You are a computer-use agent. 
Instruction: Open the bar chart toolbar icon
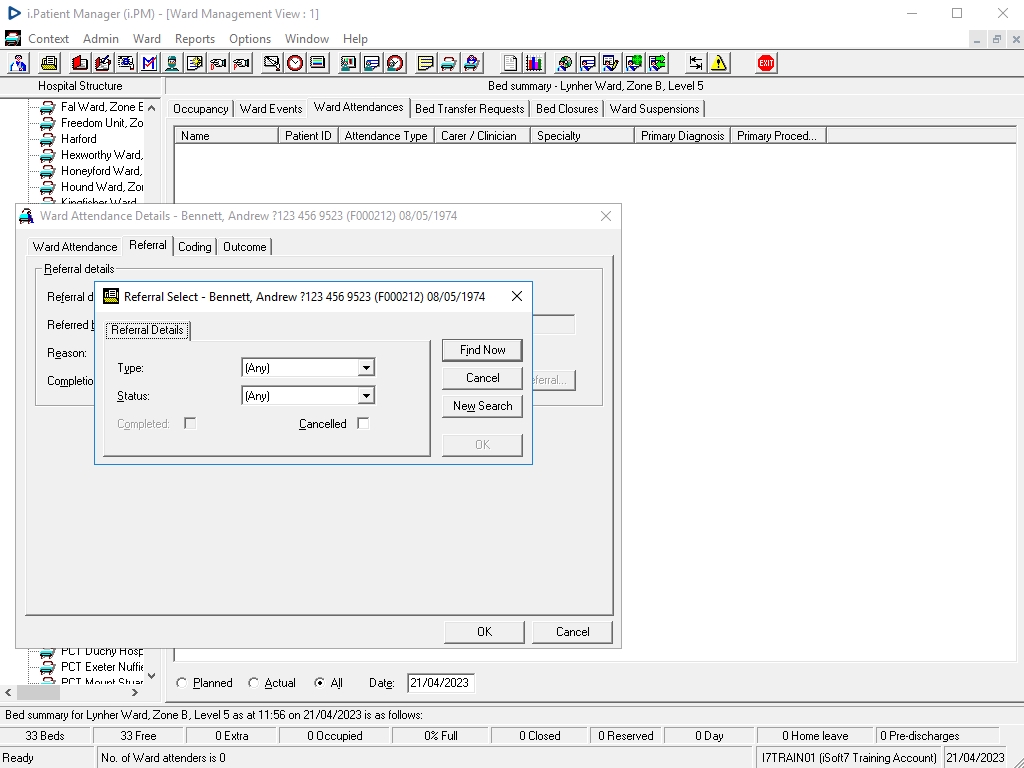pyautogui.click(x=534, y=63)
